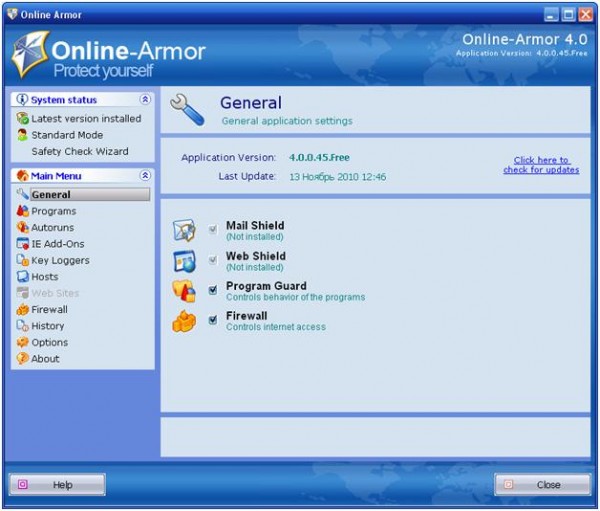Open the Programs menu item
Image resolution: width=600 pixels, height=511 pixels.
pos(54,211)
